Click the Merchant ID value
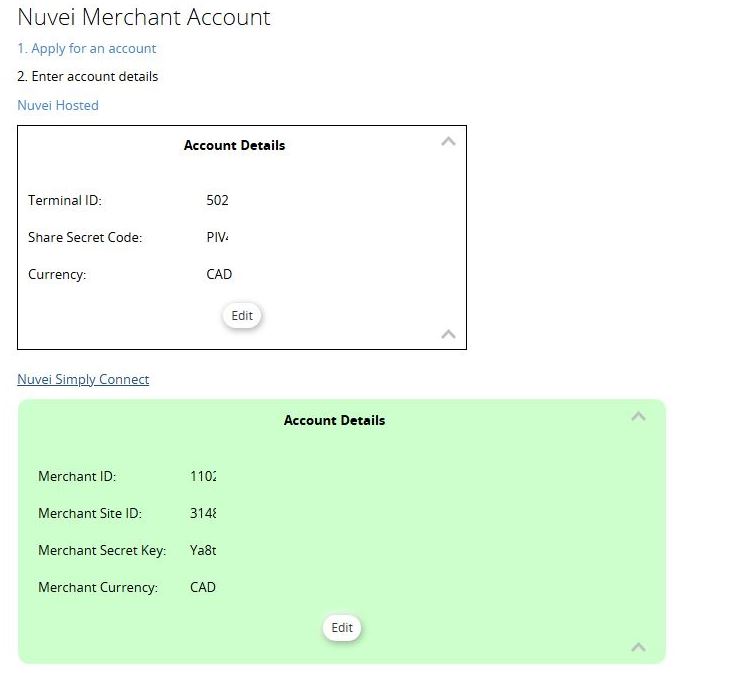The height and width of the screenshot is (675, 732). pos(203,476)
